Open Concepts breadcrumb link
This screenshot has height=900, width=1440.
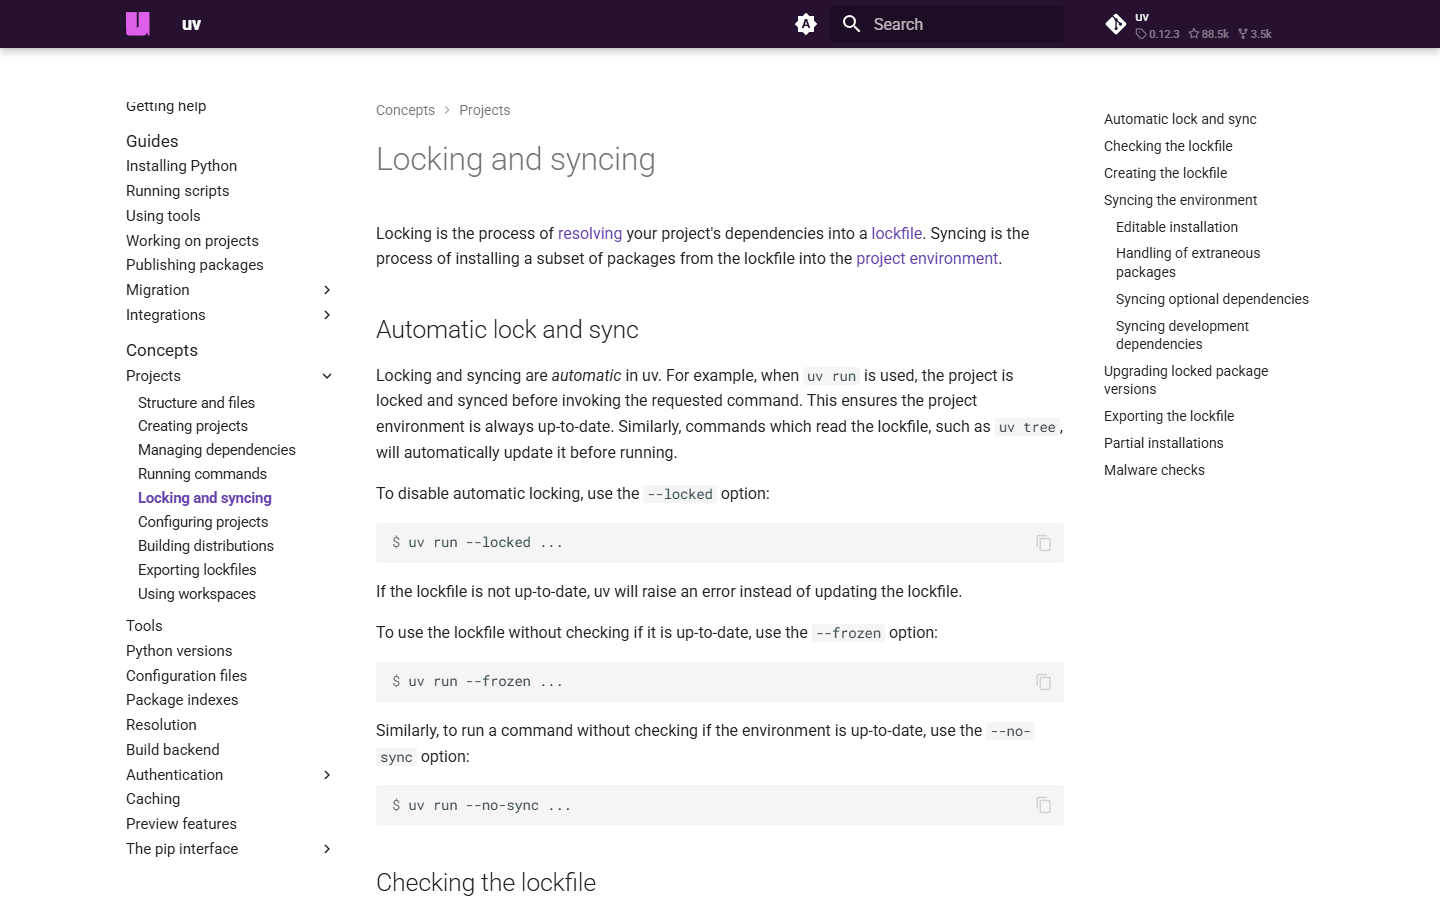point(405,110)
